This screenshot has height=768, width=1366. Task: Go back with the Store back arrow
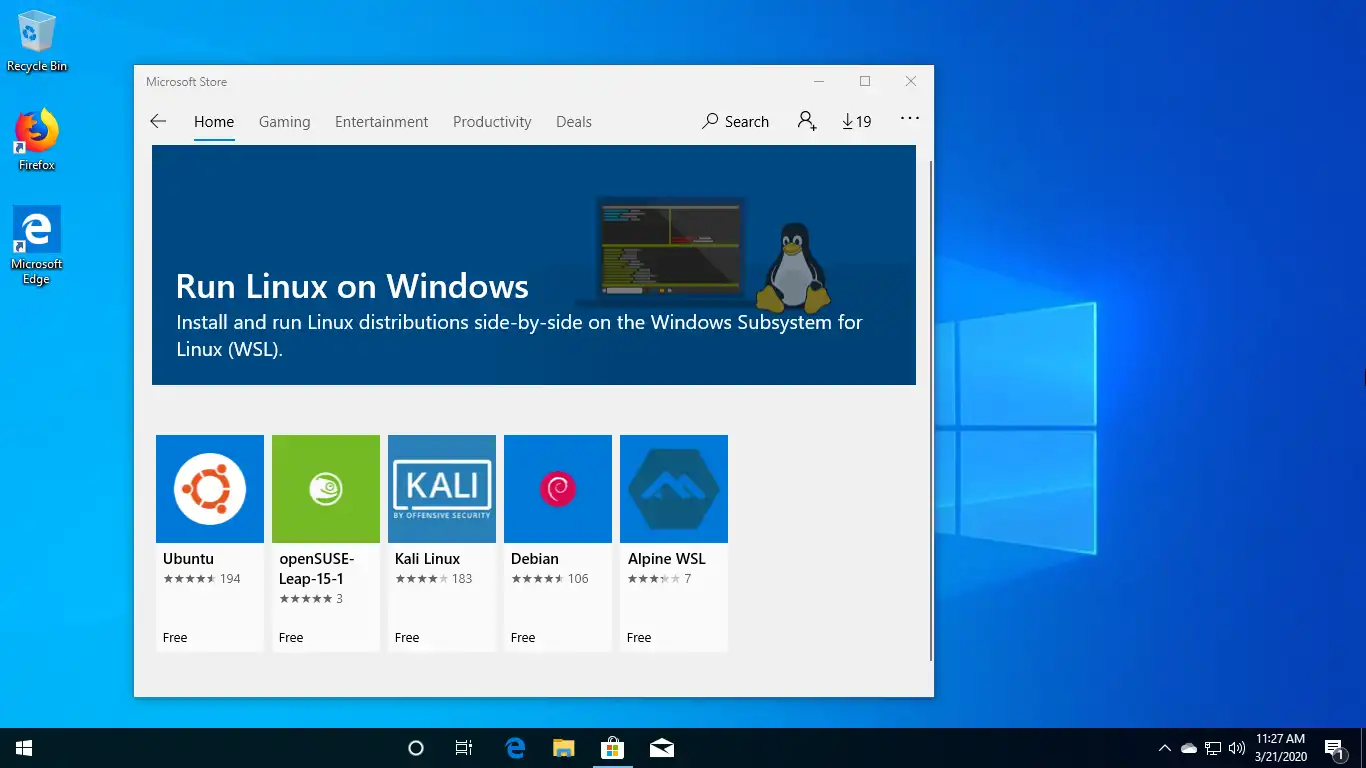coord(158,121)
